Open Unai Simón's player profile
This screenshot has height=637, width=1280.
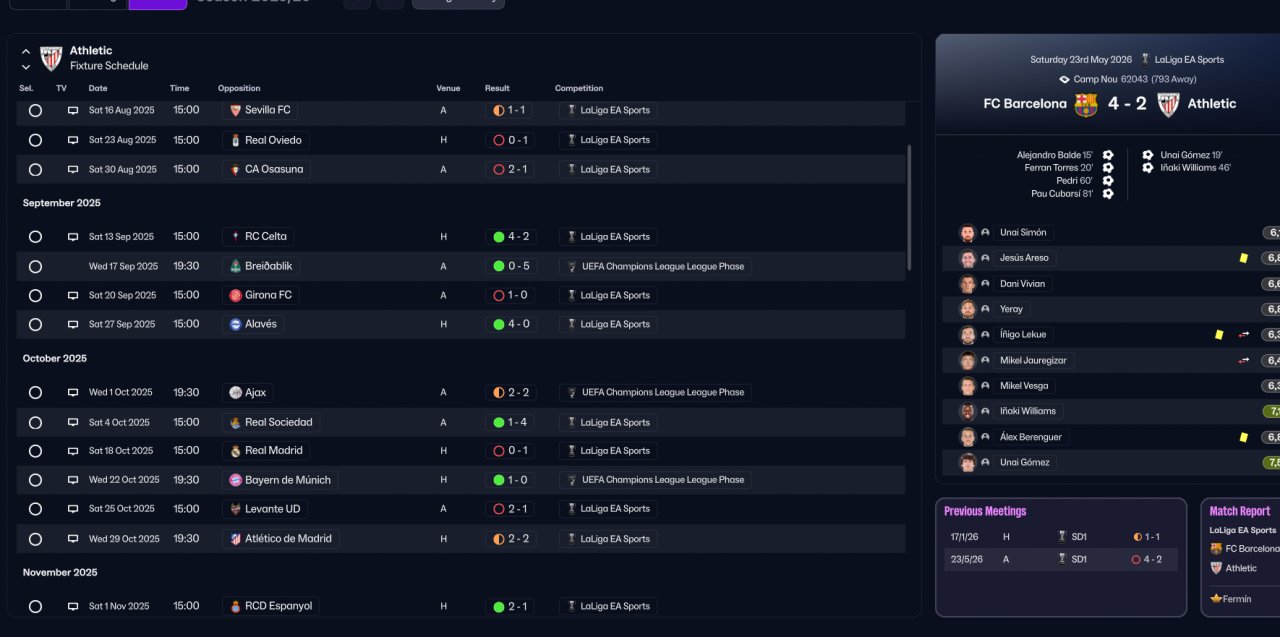(1023, 232)
